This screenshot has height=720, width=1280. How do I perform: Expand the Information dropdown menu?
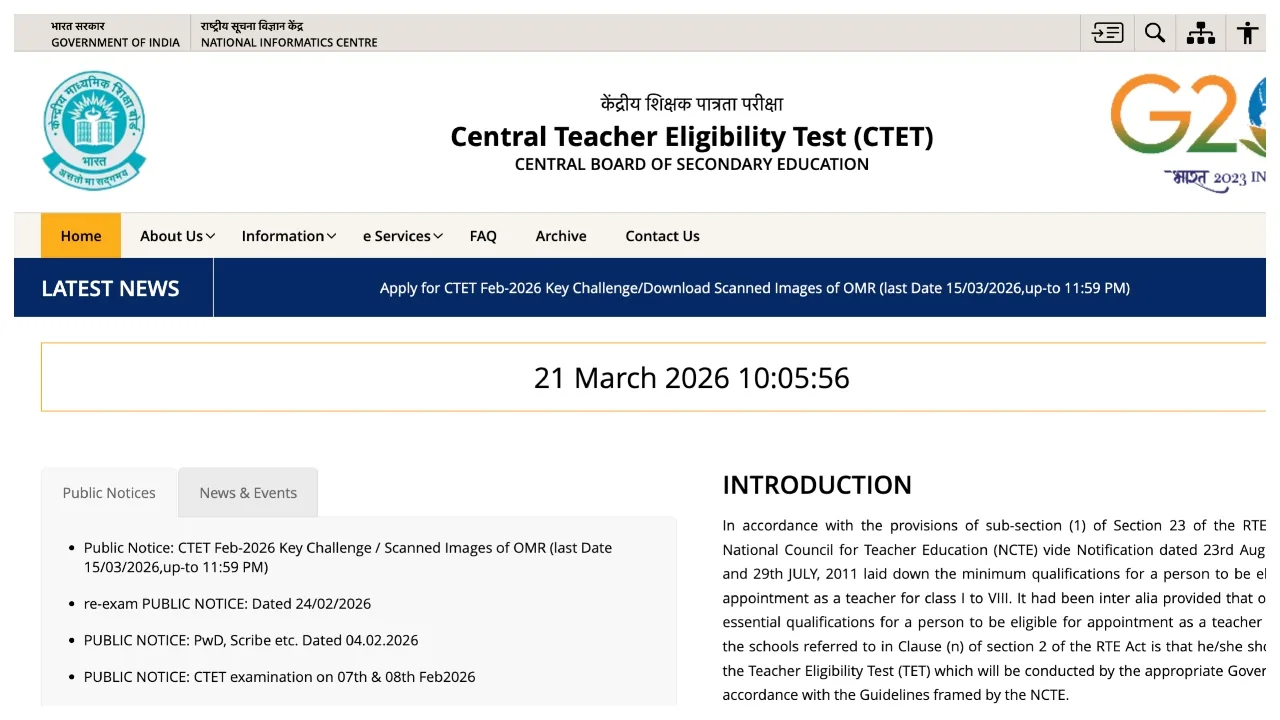(x=288, y=236)
